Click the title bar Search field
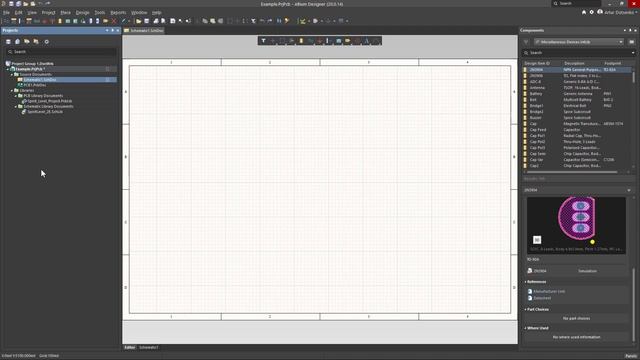Screen dimensions: 640x360 (x=576, y=4)
